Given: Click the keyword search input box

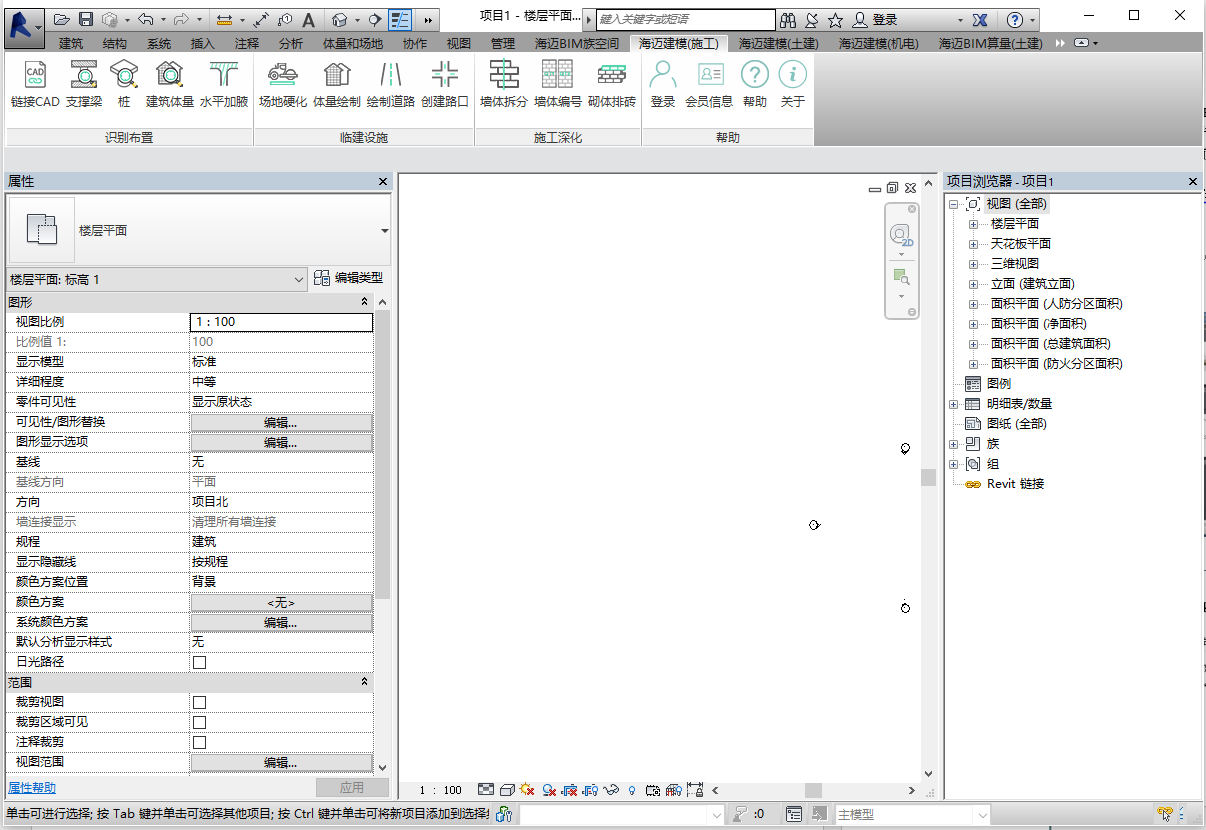Looking at the screenshot, I should coord(685,19).
